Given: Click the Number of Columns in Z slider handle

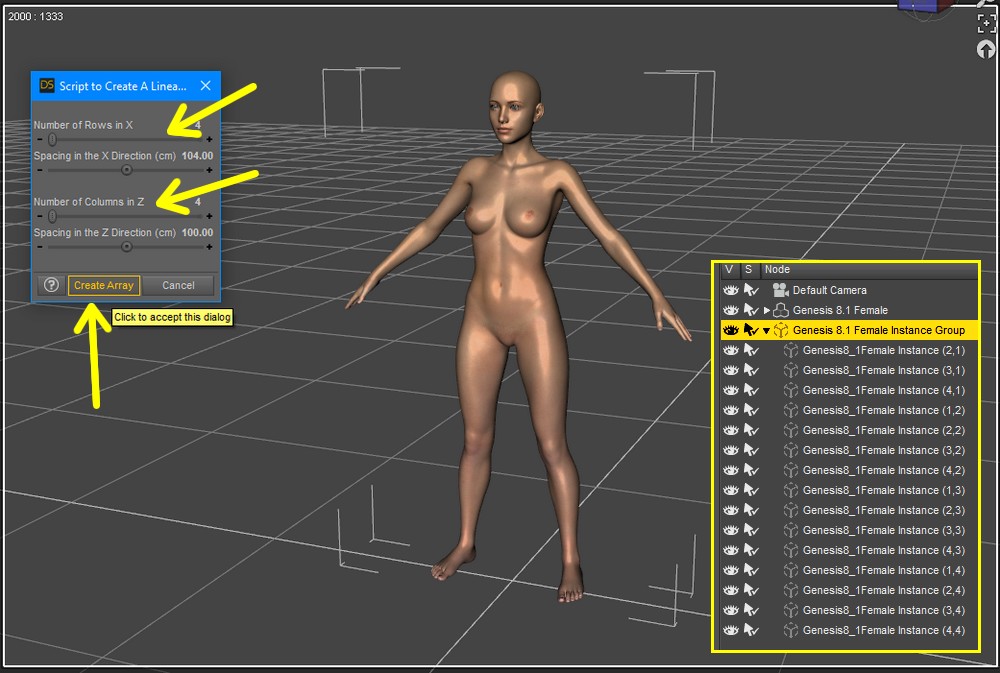Looking at the screenshot, I should coord(52,216).
